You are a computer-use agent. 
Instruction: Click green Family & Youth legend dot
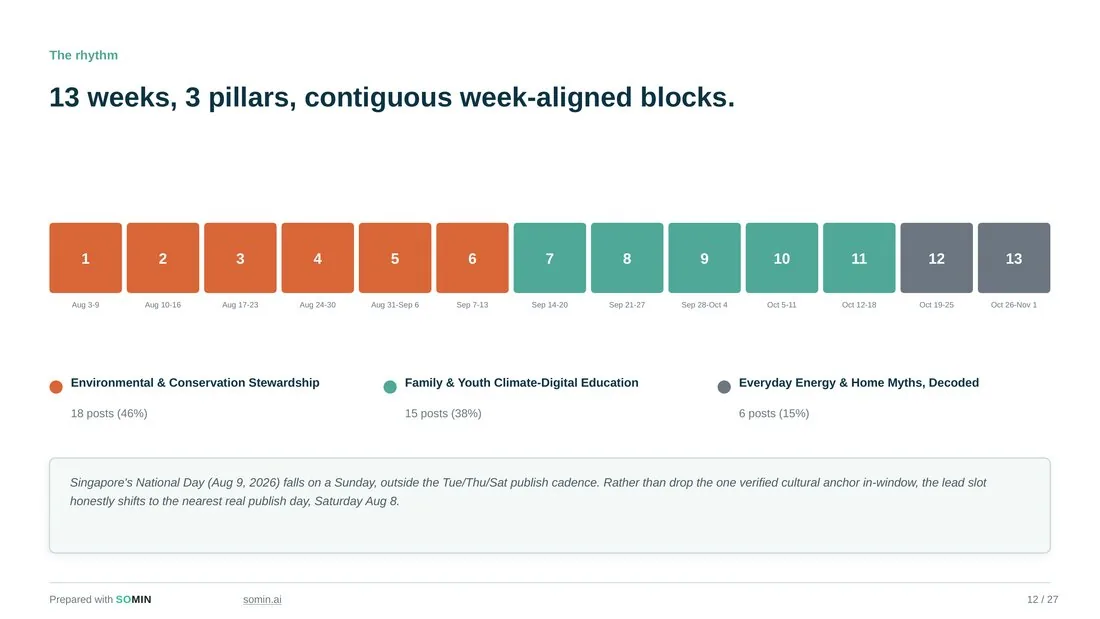tap(390, 387)
